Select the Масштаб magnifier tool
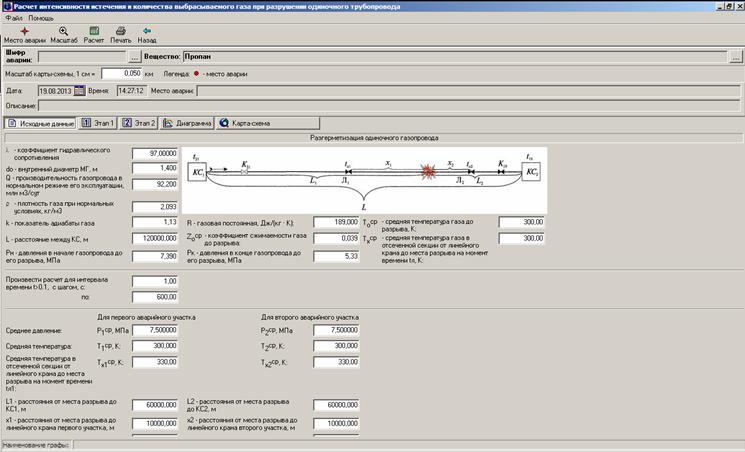Viewport: 745px width, 452px height. click(63, 32)
